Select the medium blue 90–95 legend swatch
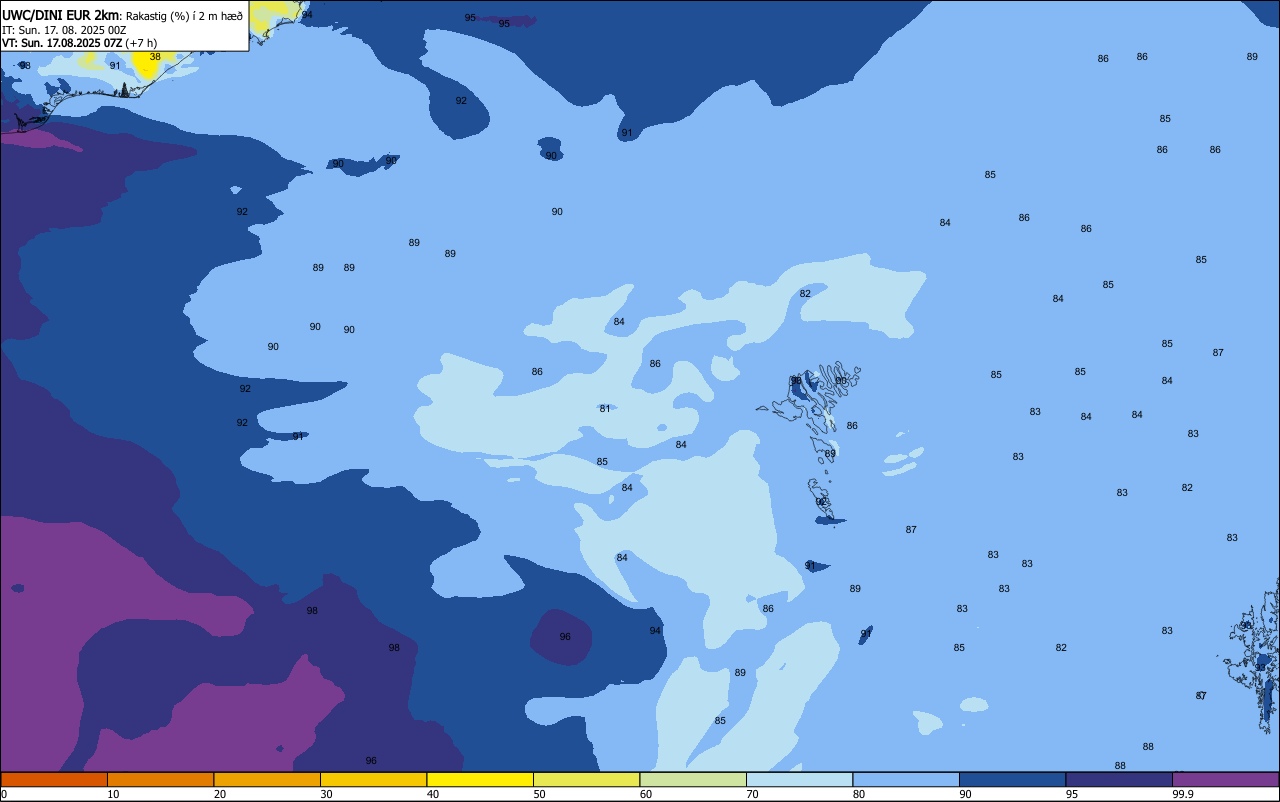Image resolution: width=1280 pixels, height=802 pixels. [1012, 779]
